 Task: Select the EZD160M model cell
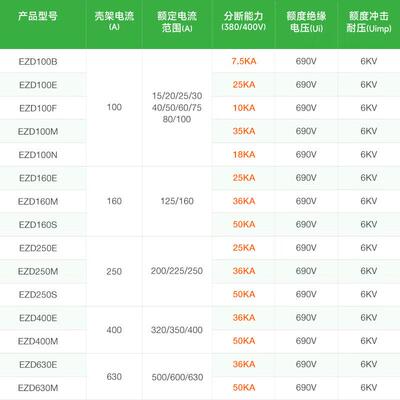[38, 202]
